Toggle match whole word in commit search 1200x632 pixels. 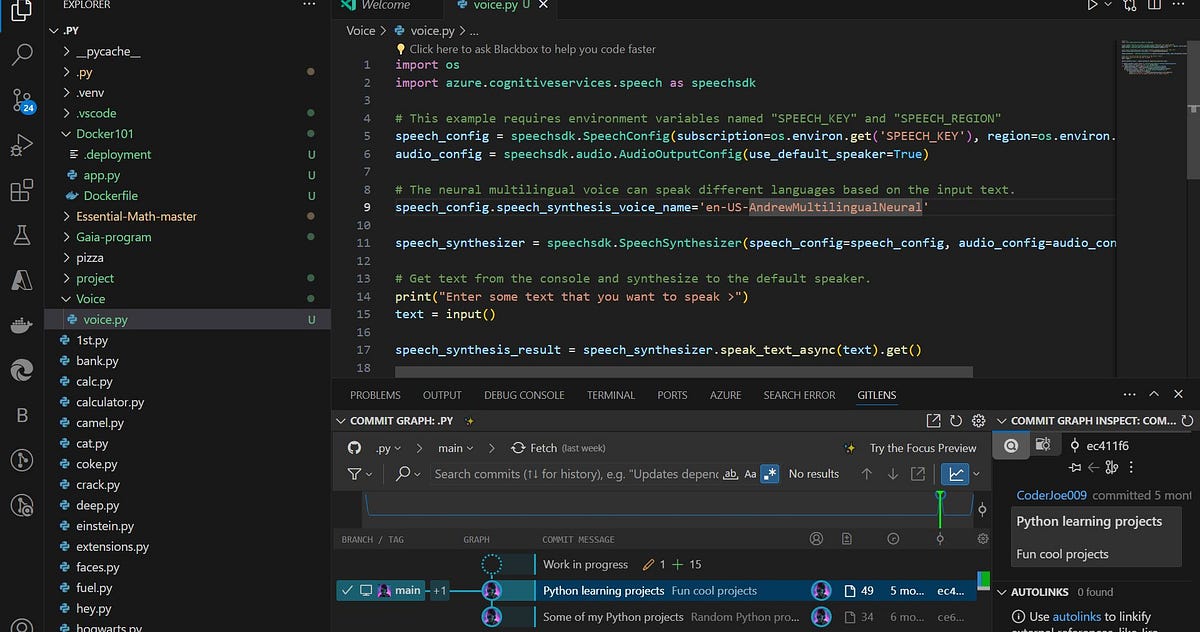click(731, 474)
